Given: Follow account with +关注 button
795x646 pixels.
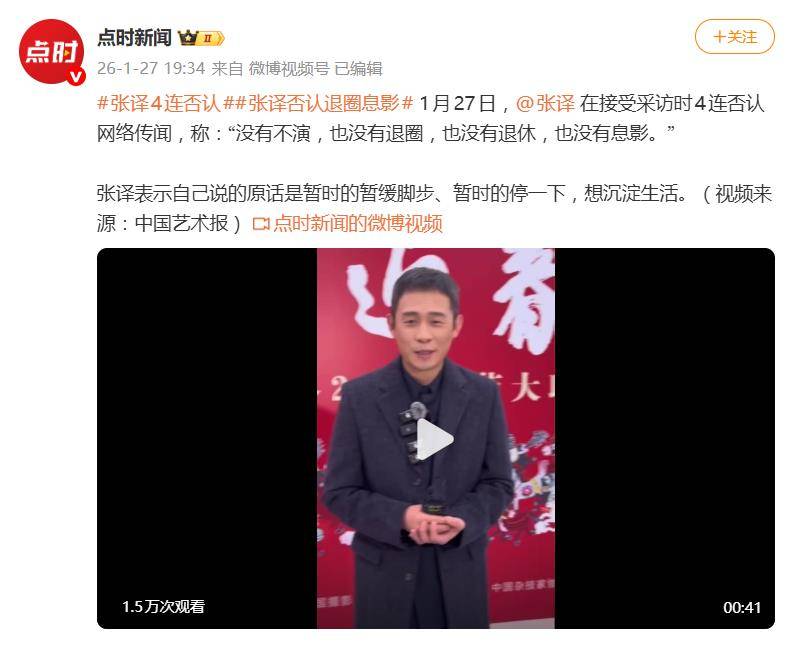Looking at the screenshot, I should click(734, 37).
